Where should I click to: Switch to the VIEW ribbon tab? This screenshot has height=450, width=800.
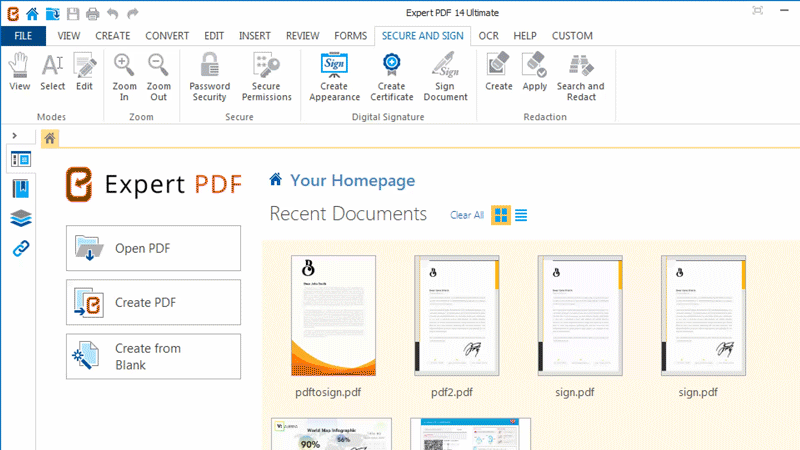click(x=68, y=36)
